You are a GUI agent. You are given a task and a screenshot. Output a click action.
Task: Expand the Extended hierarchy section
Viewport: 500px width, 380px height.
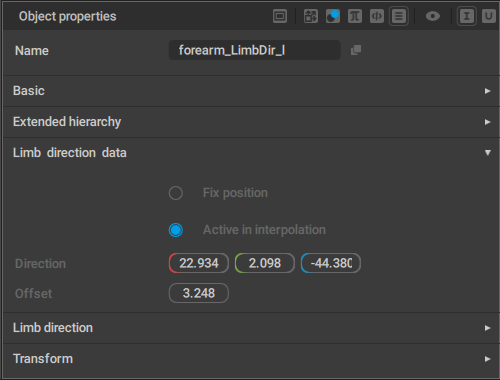pyautogui.click(x=251, y=122)
